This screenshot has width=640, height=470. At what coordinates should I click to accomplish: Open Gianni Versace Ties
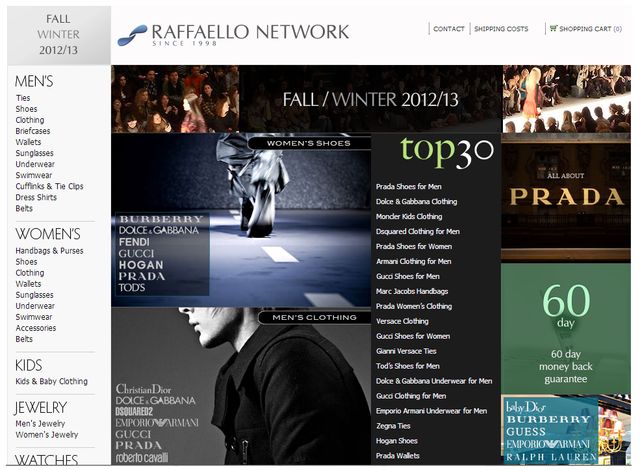(406, 351)
